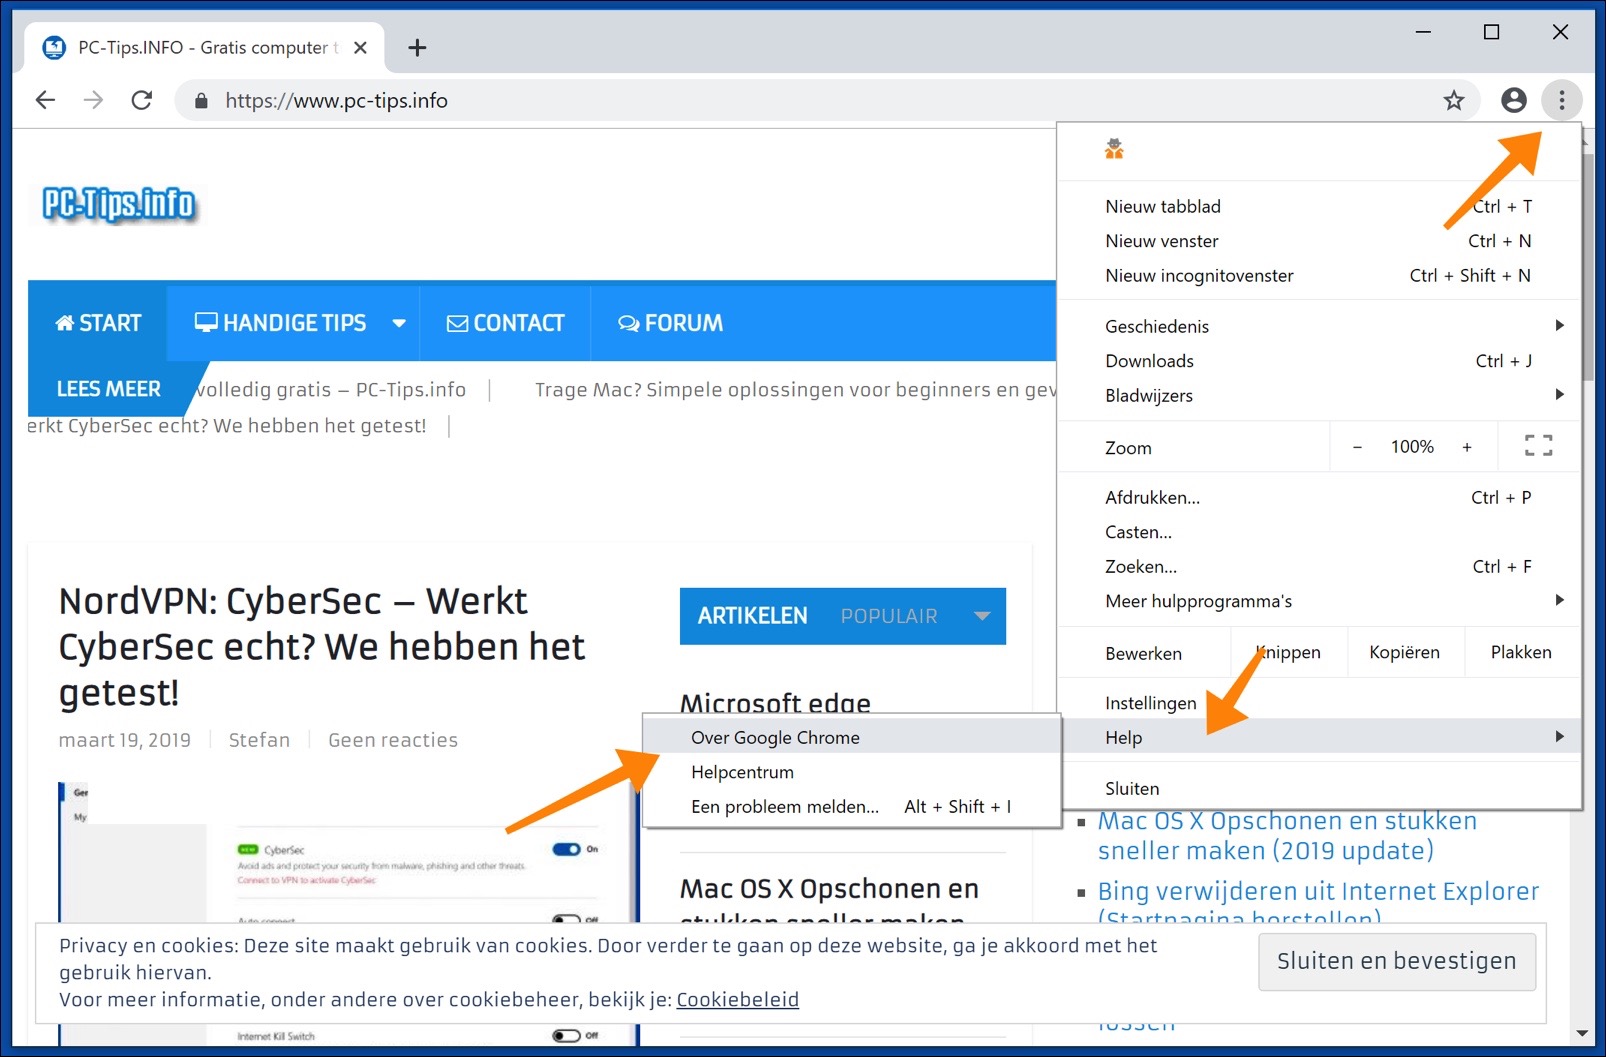Screen dimensions: 1606x1057
Task: Click Plakken in the edit row
Action: [x=1521, y=652]
